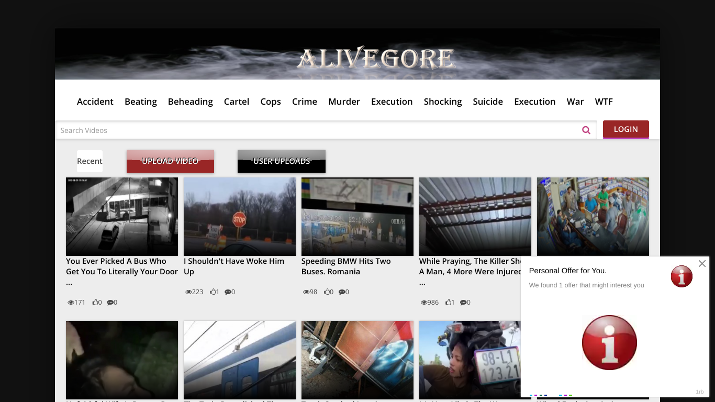Click the LOGIN button
Image resolution: width=715 pixels, height=402 pixels.
626,129
